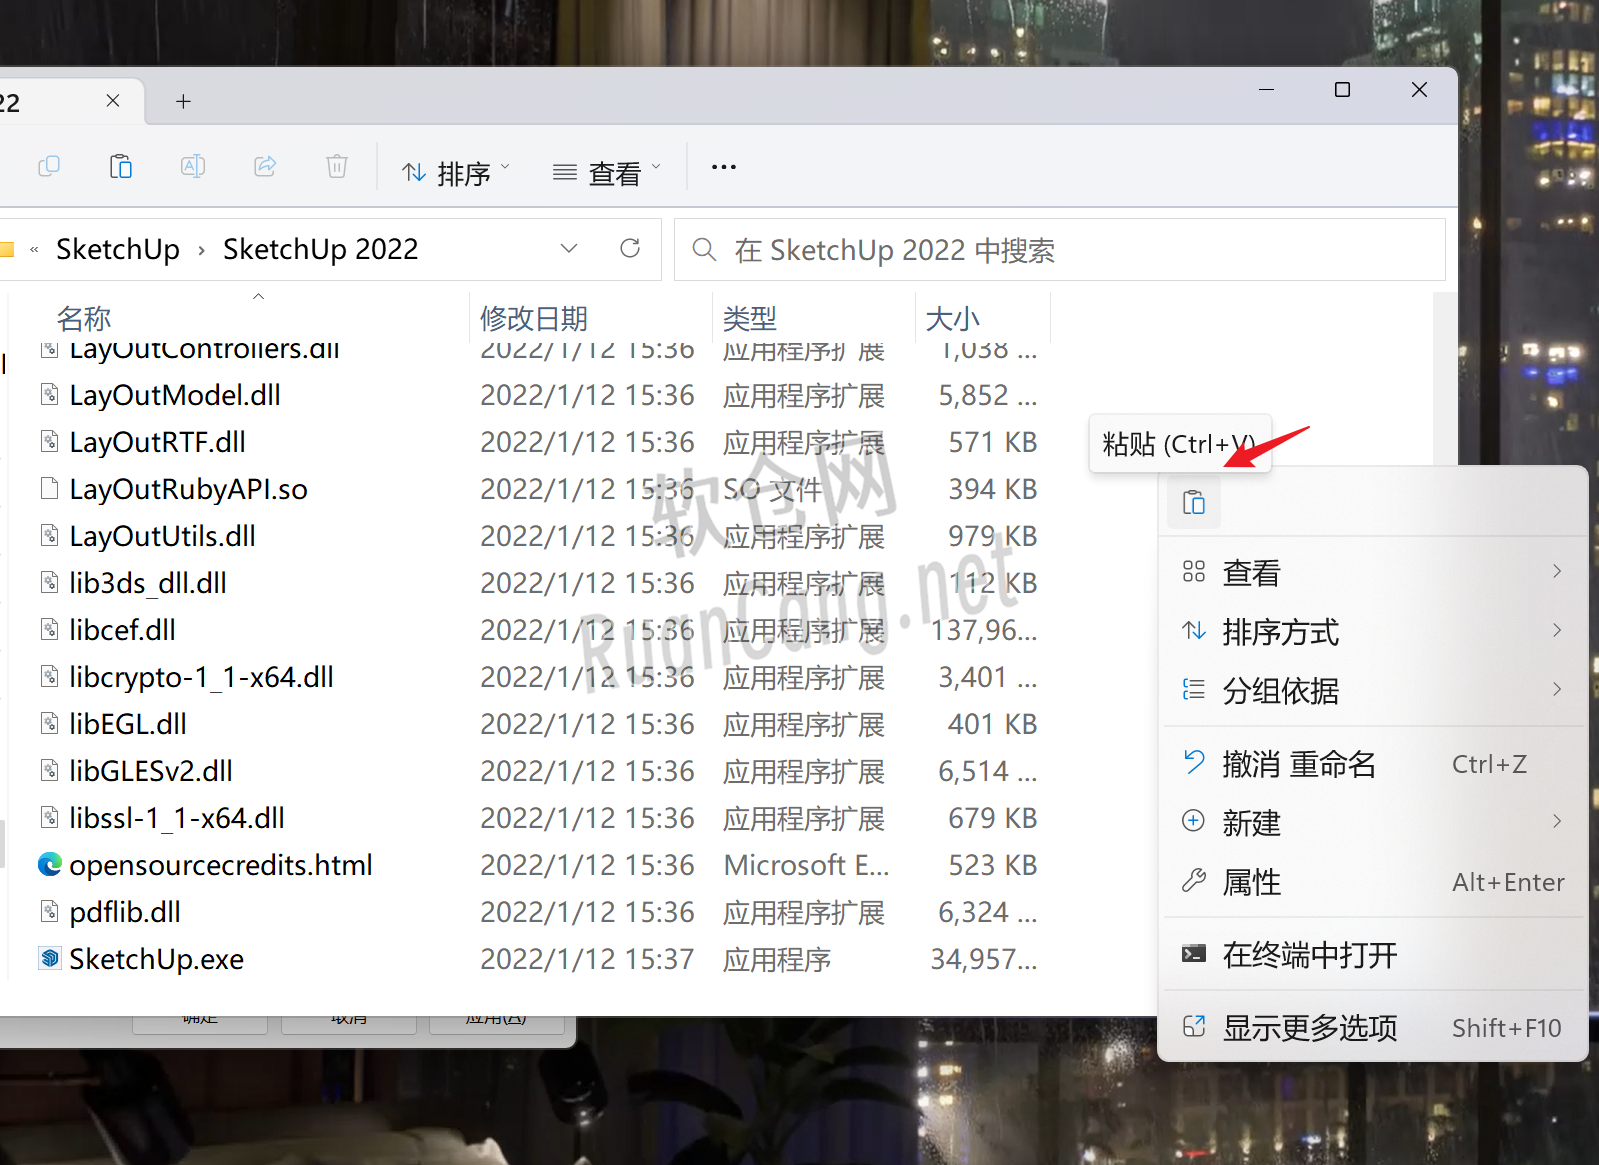
Task: Expand the 排序 sort dropdown
Action: tap(456, 173)
